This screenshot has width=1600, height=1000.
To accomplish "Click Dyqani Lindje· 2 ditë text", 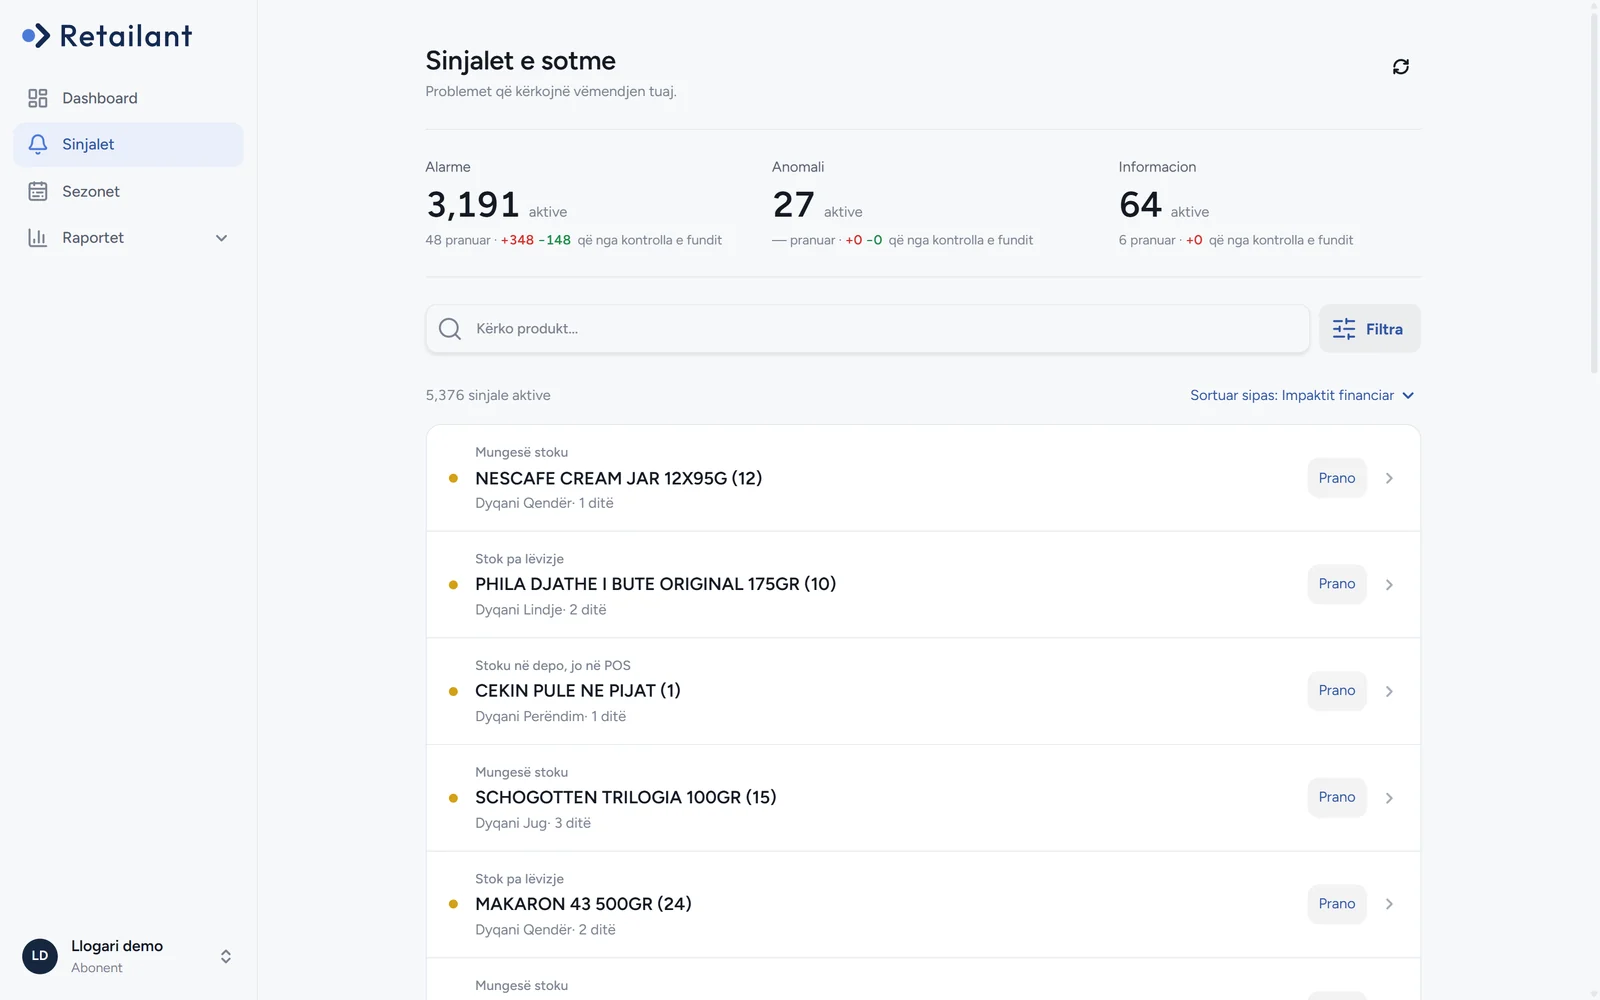I will click(540, 610).
